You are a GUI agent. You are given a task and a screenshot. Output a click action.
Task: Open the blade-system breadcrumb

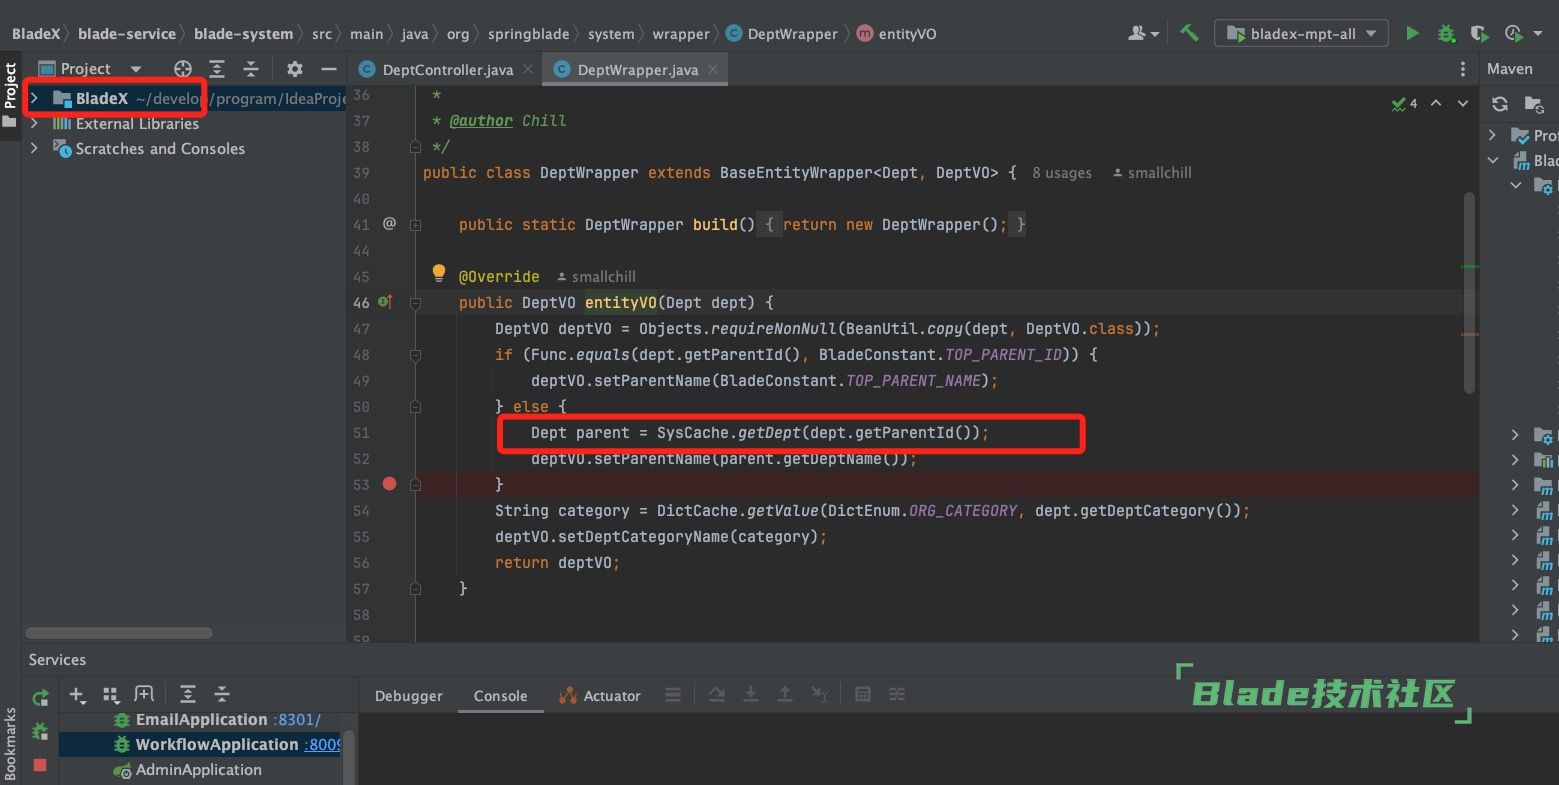point(243,34)
